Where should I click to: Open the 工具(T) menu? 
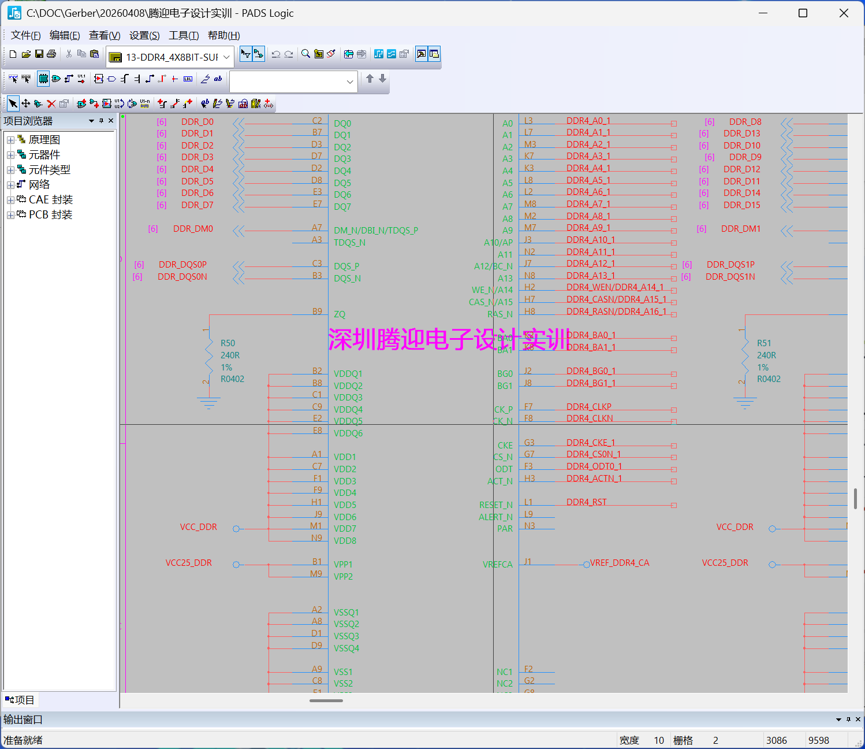tap(183, 35)
